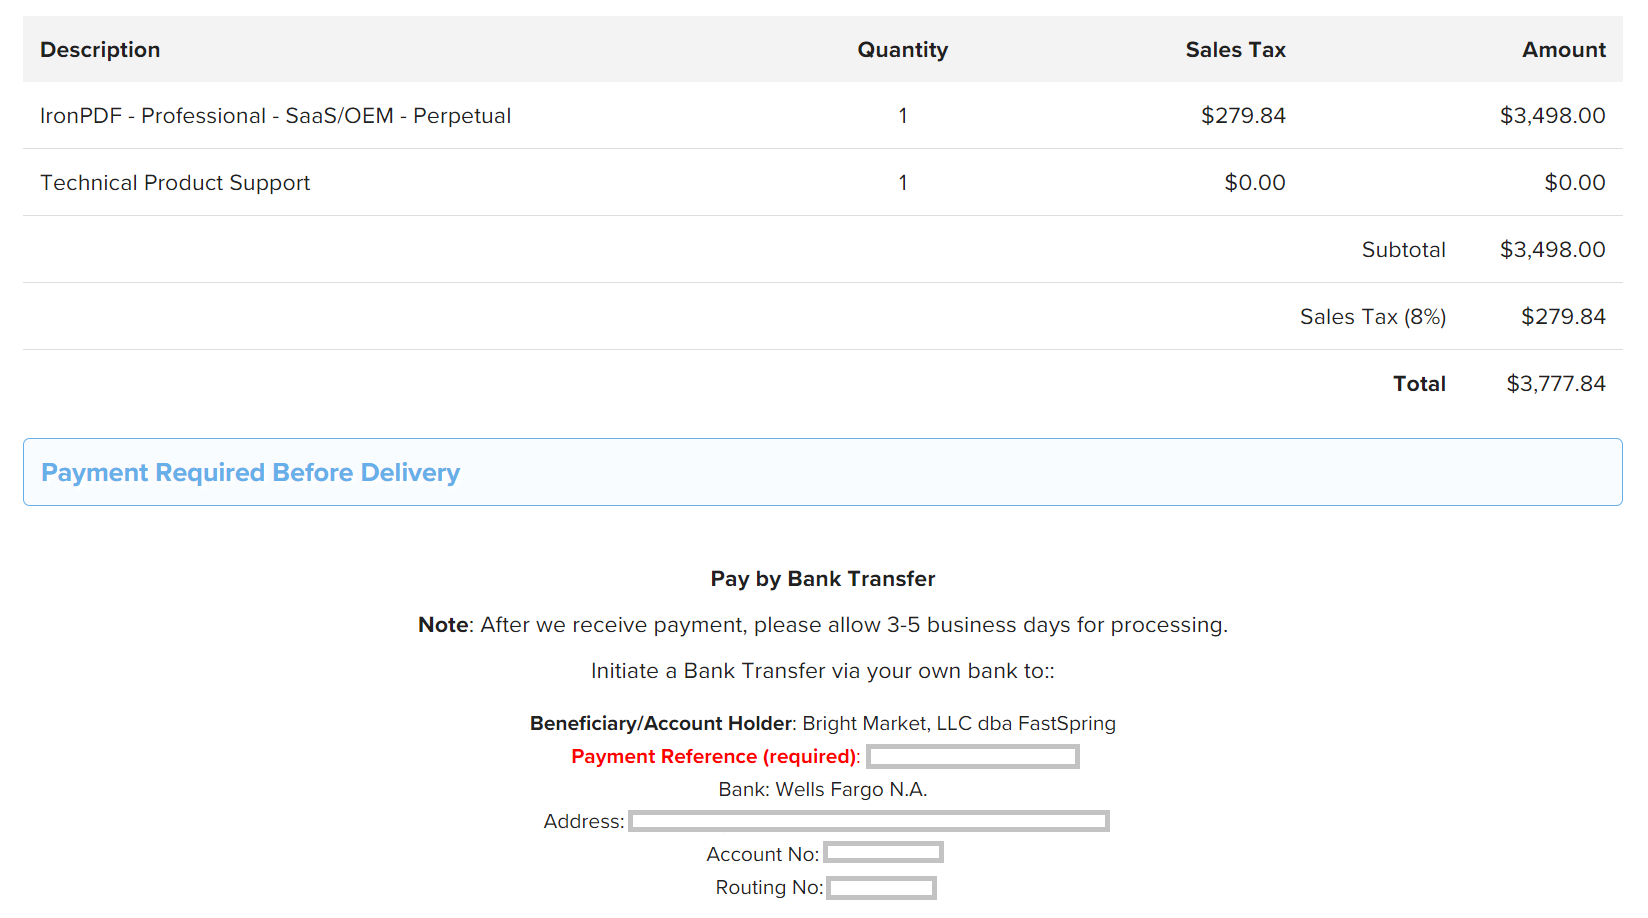The image size is (1648, 918).
Task: Click the Bright Market, LLC dba FastSpring text
Action: click(x=958, y=723)
